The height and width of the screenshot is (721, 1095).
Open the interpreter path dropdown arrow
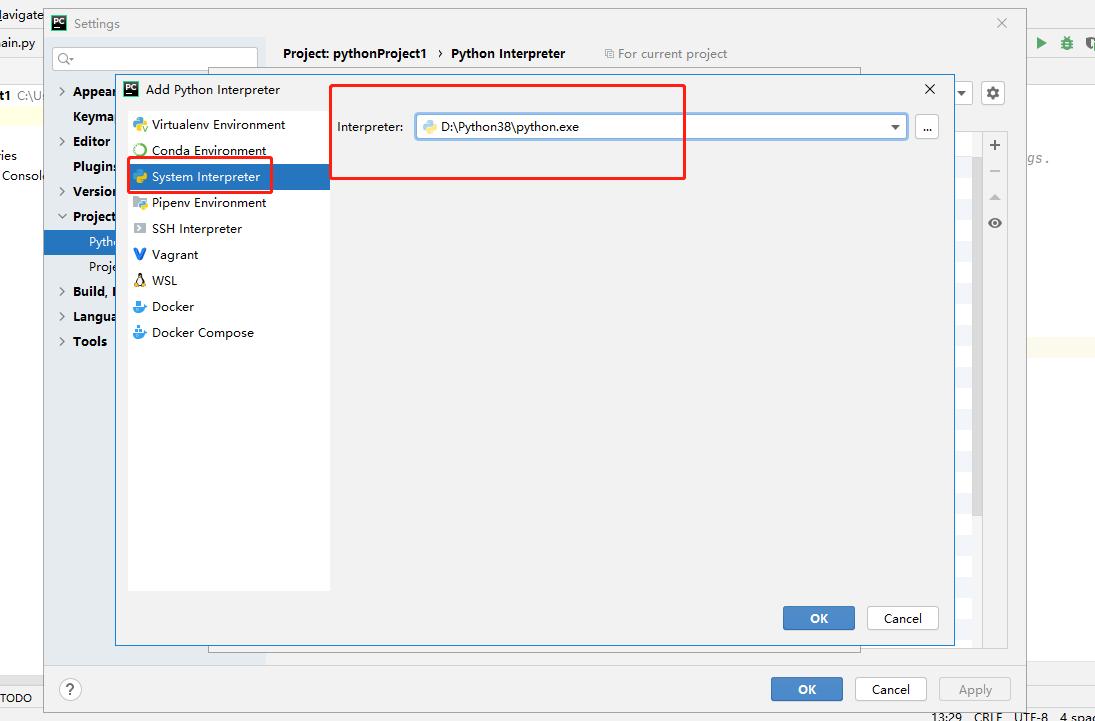894,126
